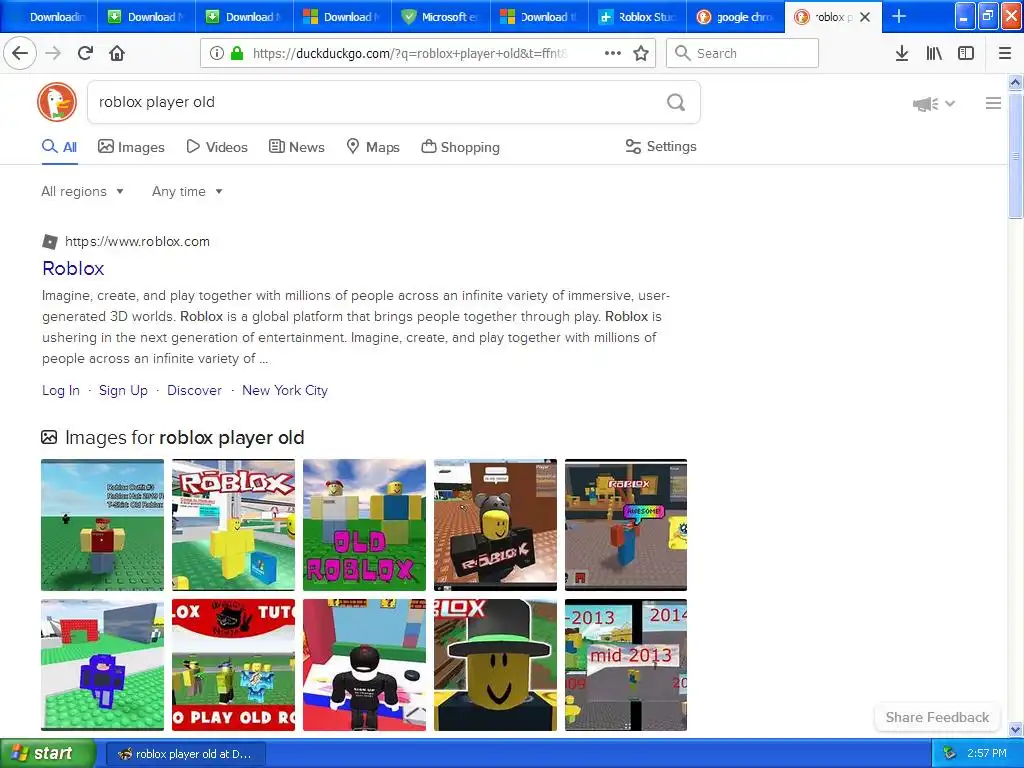Open the smiling top hat face thumbnail
The image size is (1024, 768).
click(495, 665)
